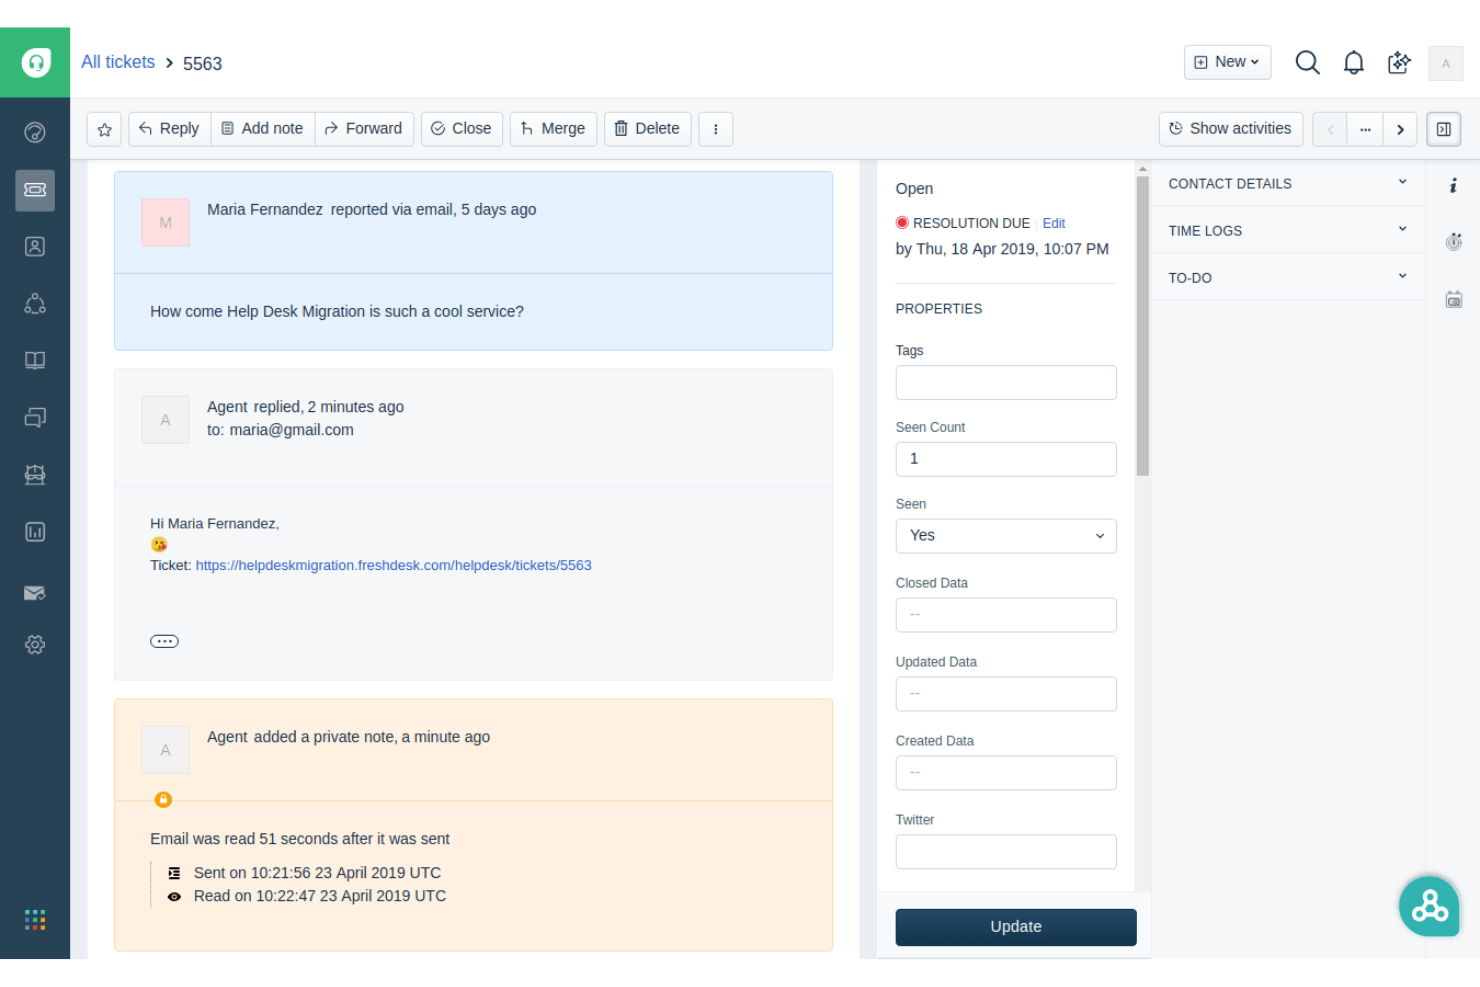The width and height of the screenshot is (1480, 987).
Task: Select the Tickets icon in sidebar
Action: pos(35,190)
